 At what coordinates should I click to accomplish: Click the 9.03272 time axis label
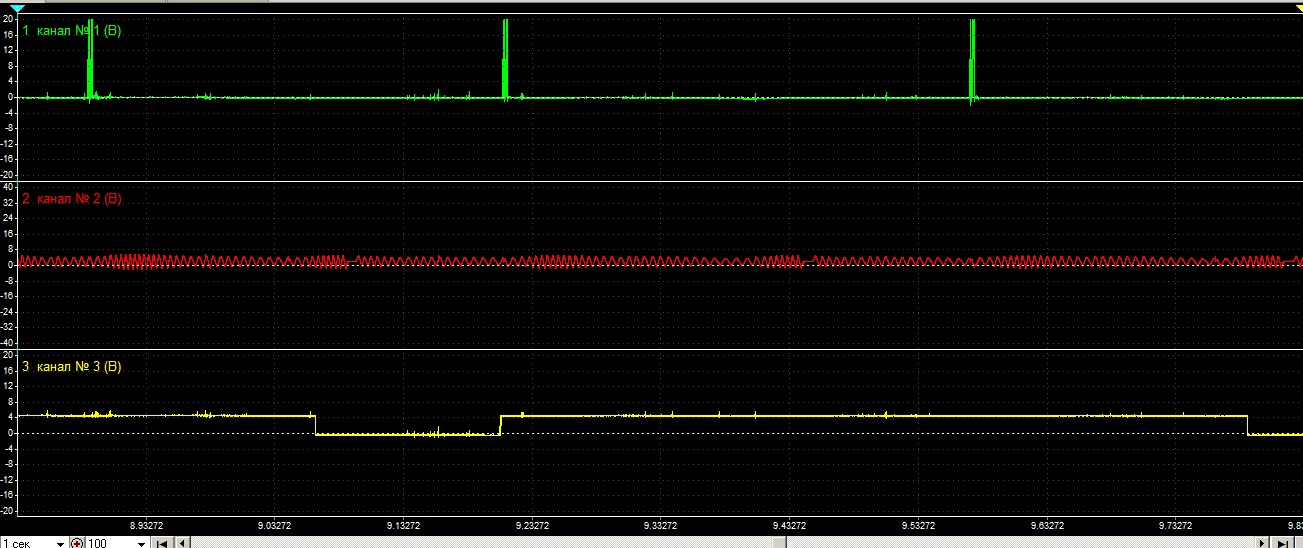click(x=274, y=524)
